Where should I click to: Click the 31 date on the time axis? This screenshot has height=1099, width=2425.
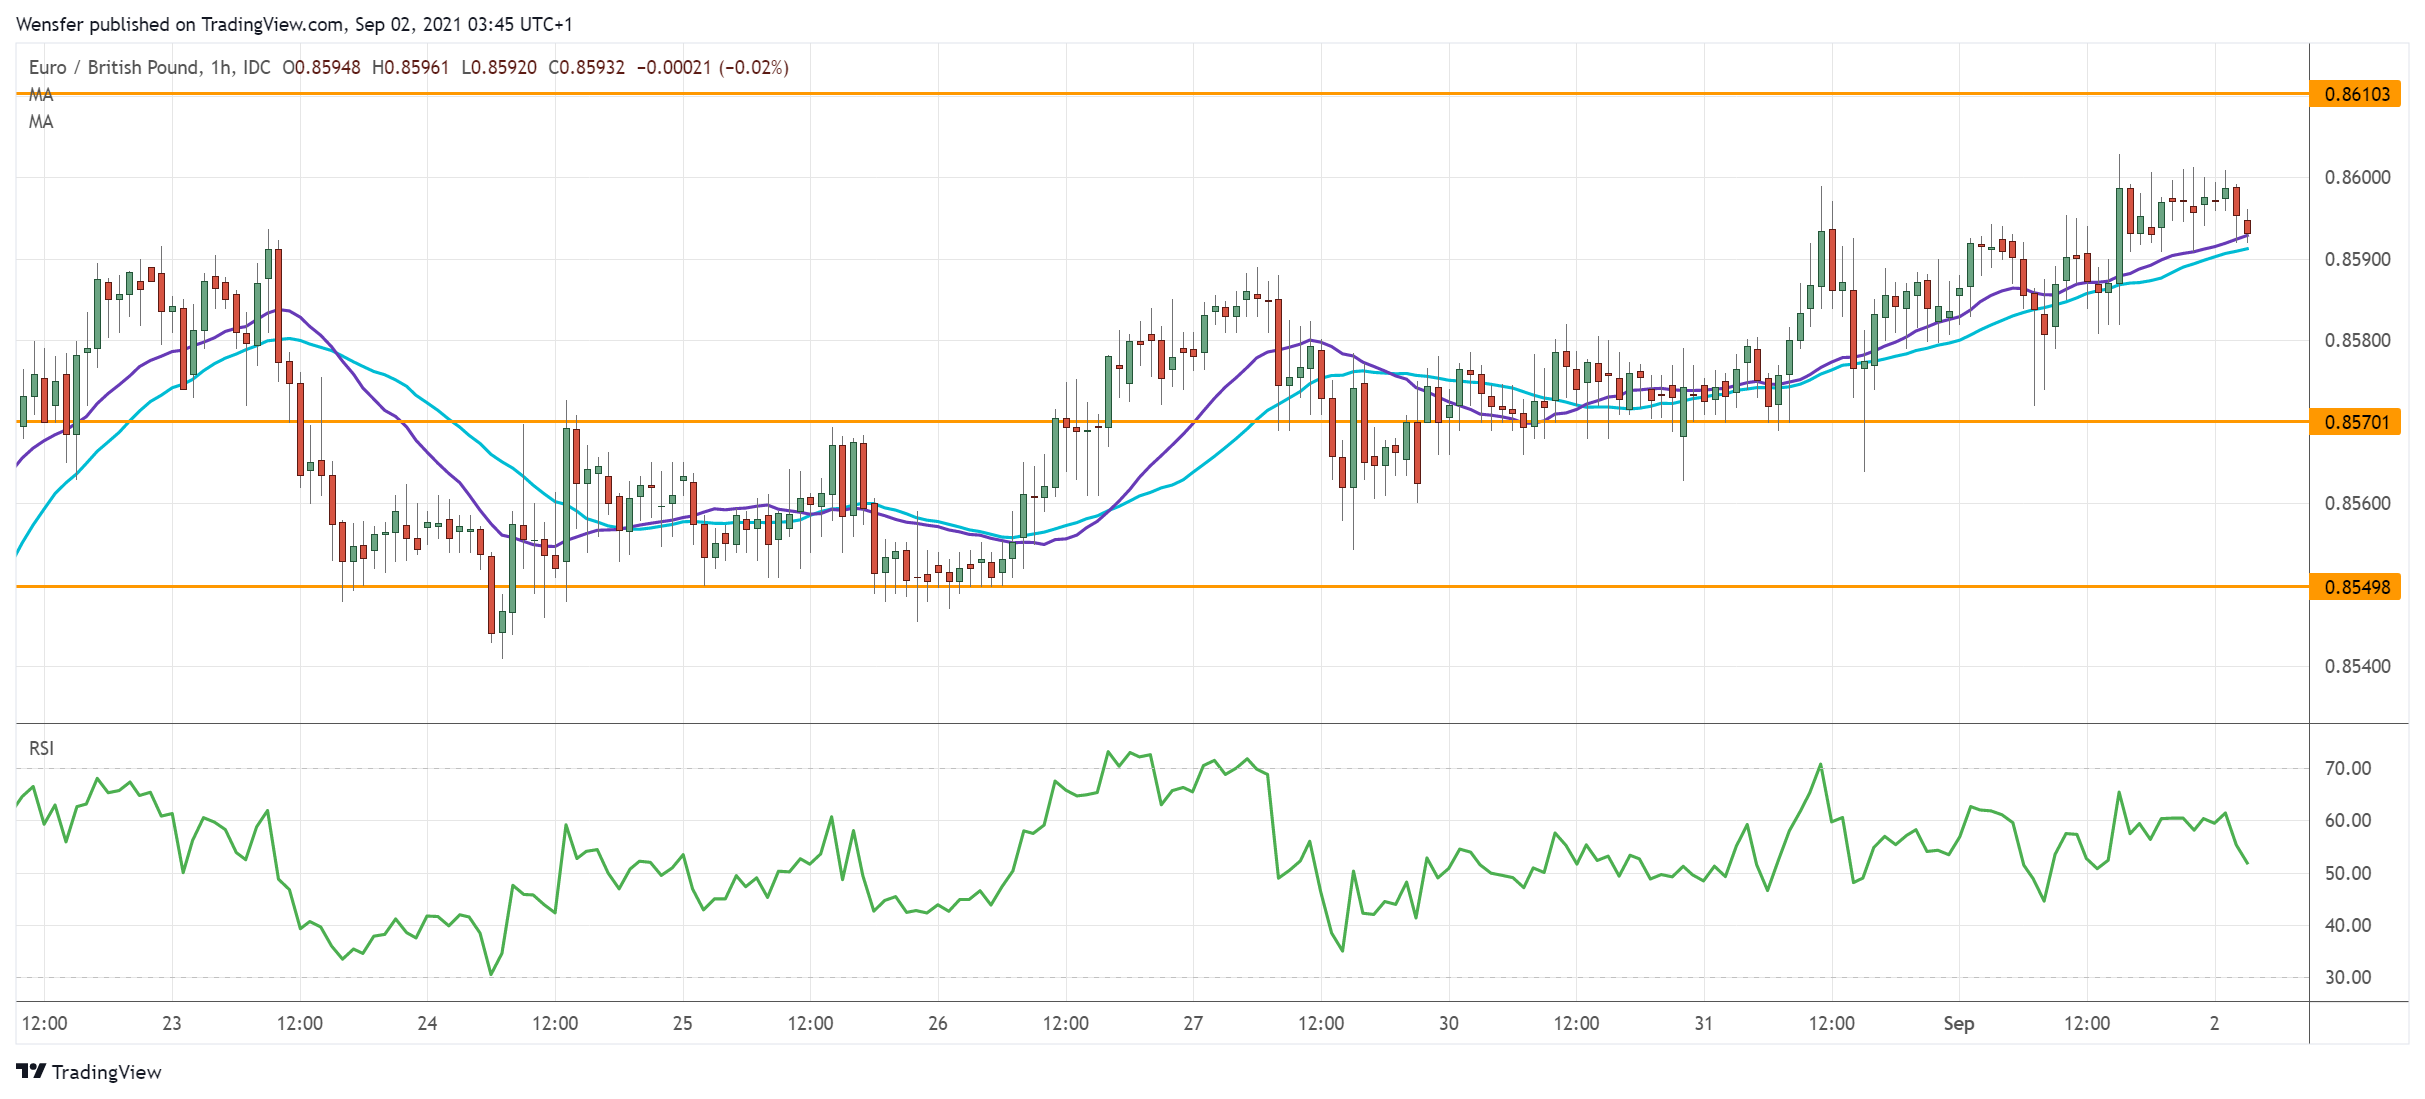point(1703,1023)
